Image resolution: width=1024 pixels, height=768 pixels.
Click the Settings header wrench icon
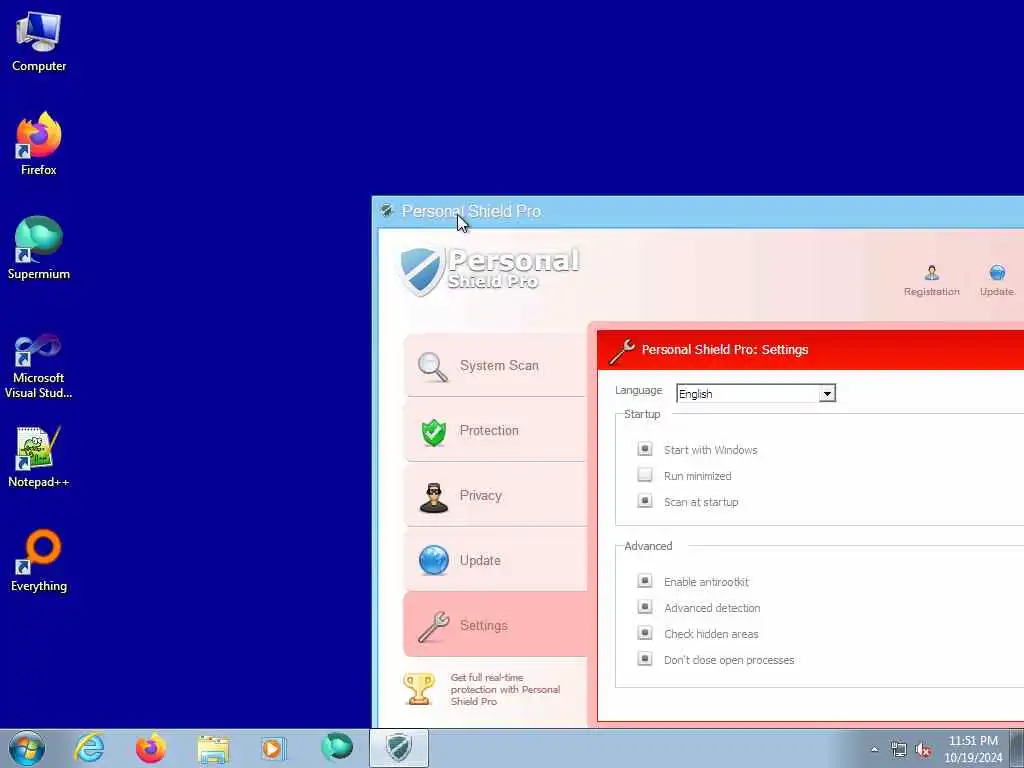point(621,351)
